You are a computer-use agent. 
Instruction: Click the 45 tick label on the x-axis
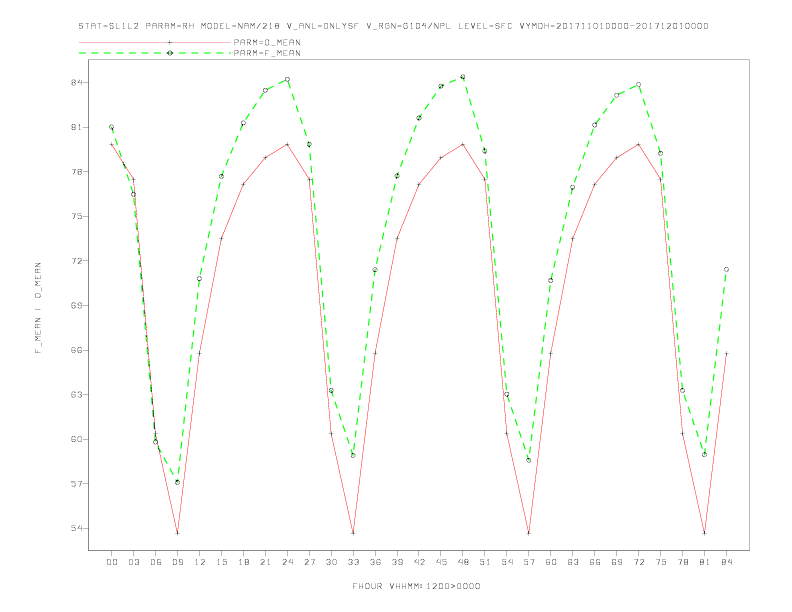tap(441, 562)
